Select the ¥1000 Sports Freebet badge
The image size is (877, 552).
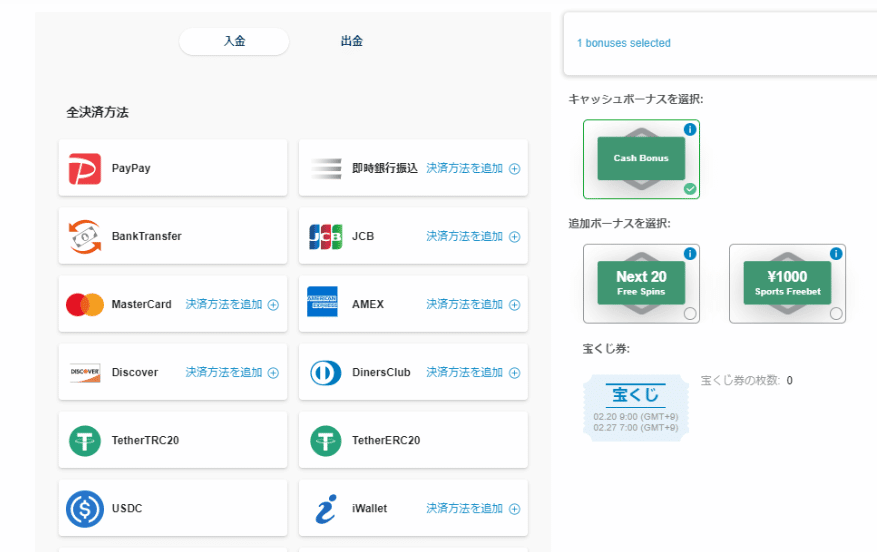(x=787, y=283)
